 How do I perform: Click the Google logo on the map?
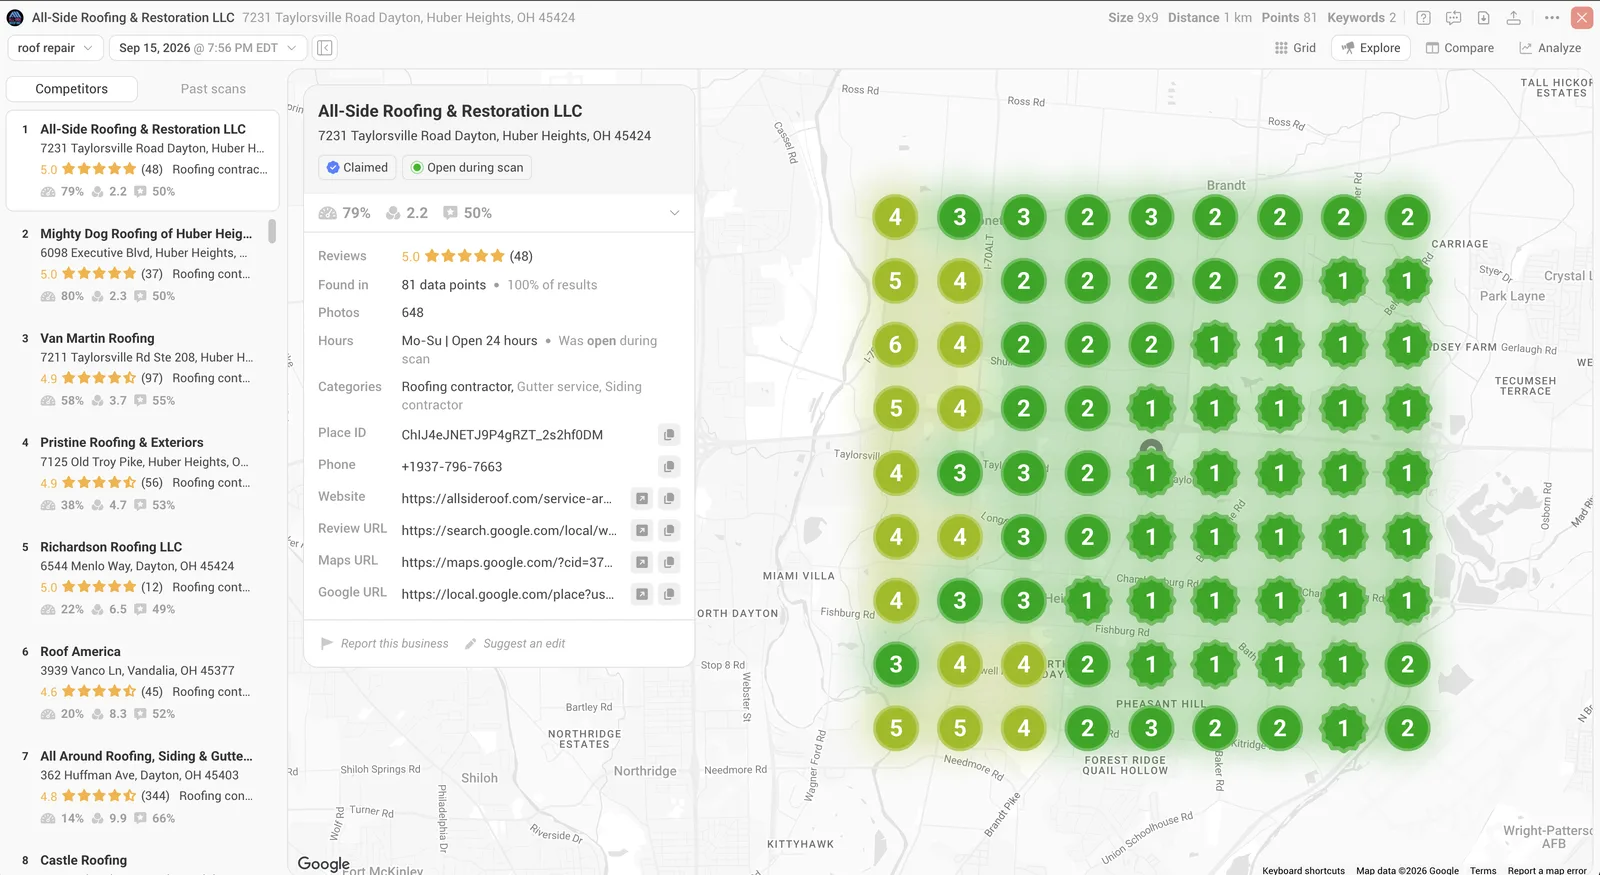[x=324, y=864]
